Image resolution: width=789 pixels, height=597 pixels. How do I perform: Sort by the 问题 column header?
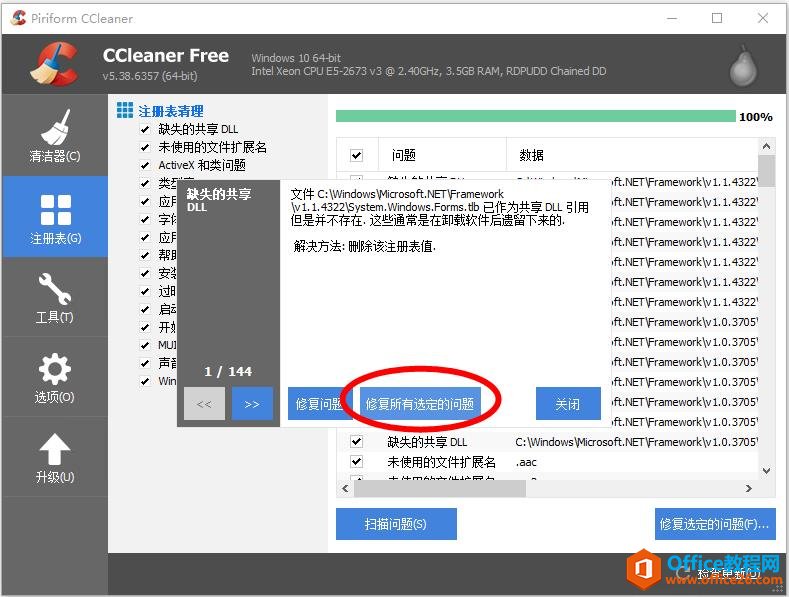(x=442, y=155)
